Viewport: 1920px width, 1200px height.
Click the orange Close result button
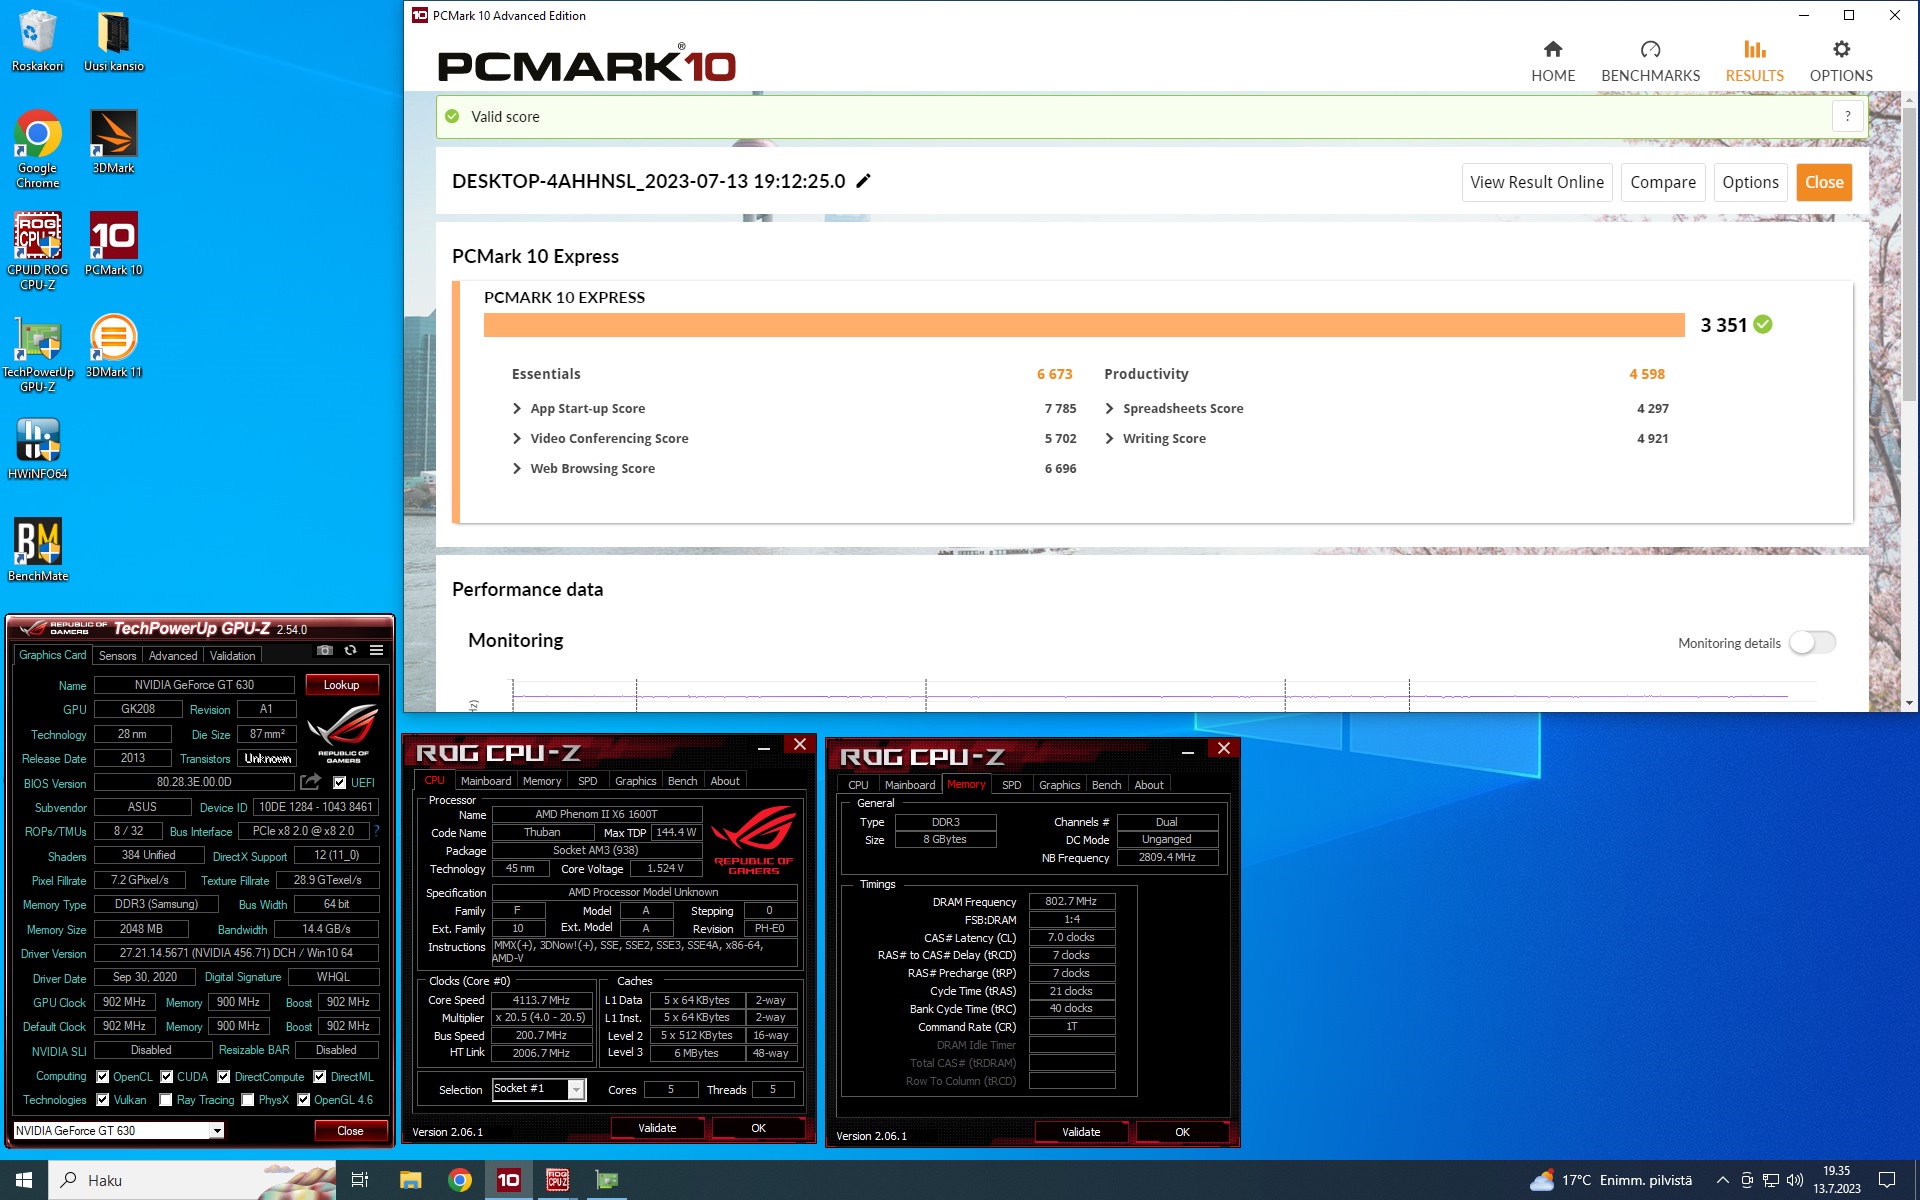click(1824, 182)
